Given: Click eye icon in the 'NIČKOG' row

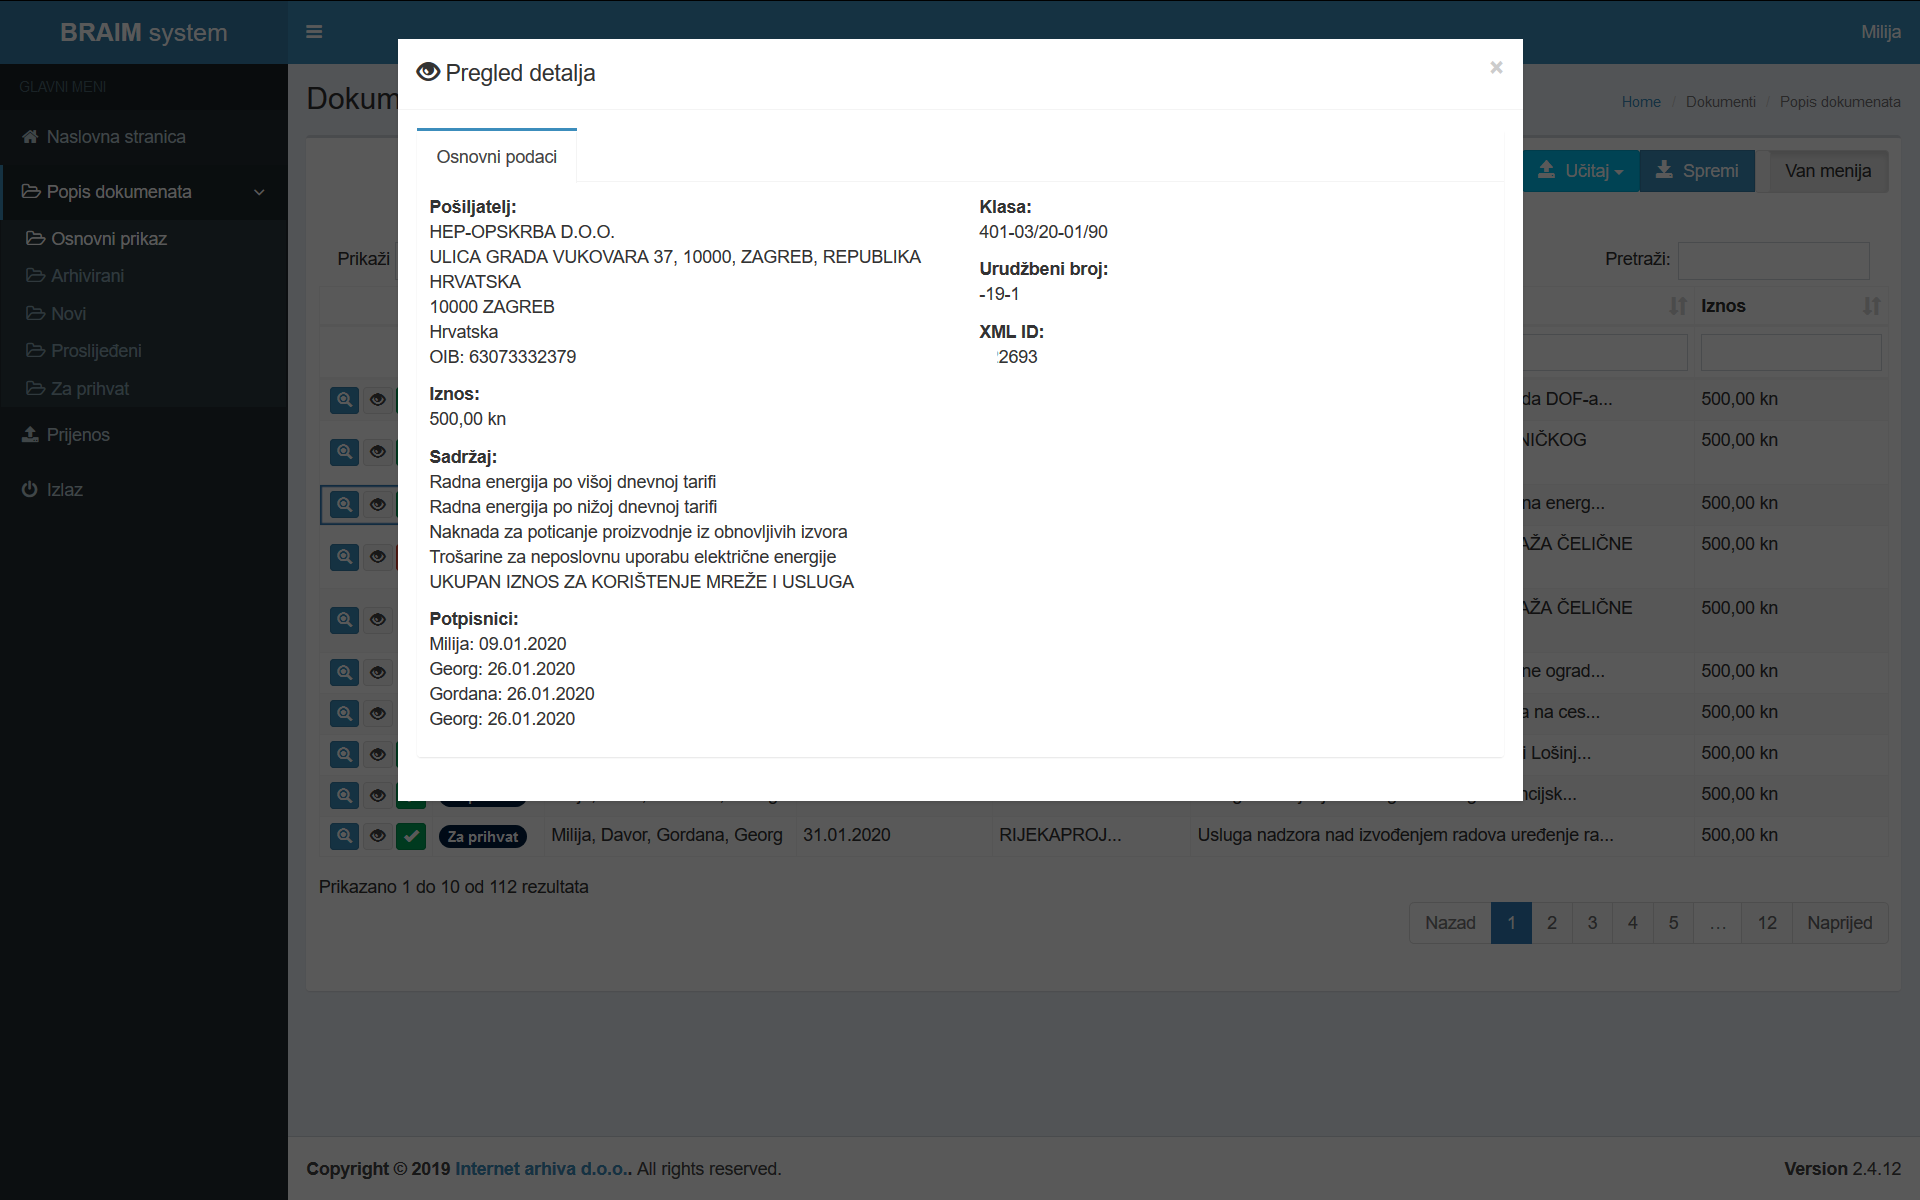Looking at the screenshot, I should tap(377, 452).
